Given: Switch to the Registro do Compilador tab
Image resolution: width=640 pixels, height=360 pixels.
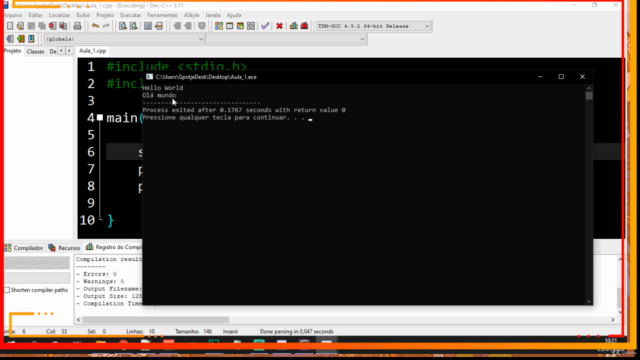Looking at the screenshot, I should [114, 247].
